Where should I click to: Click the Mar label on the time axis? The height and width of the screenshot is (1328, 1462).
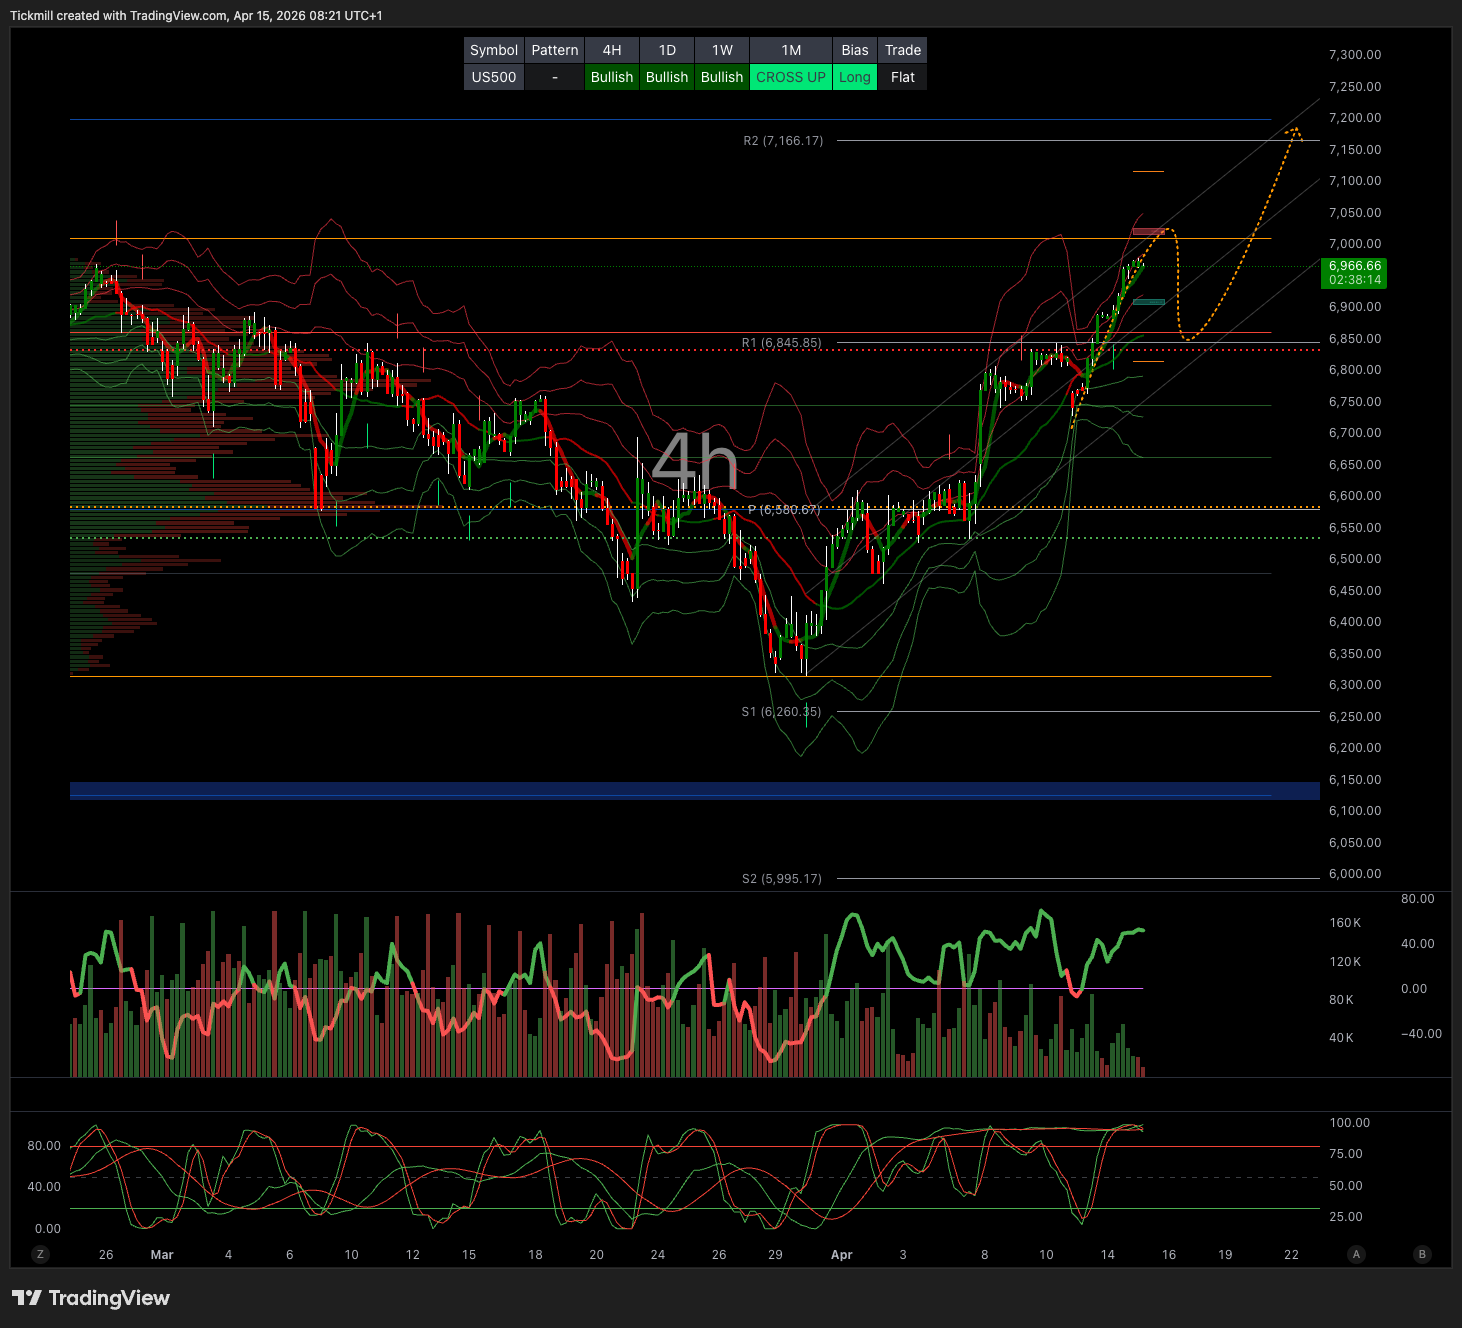[x=162, y=1255]
